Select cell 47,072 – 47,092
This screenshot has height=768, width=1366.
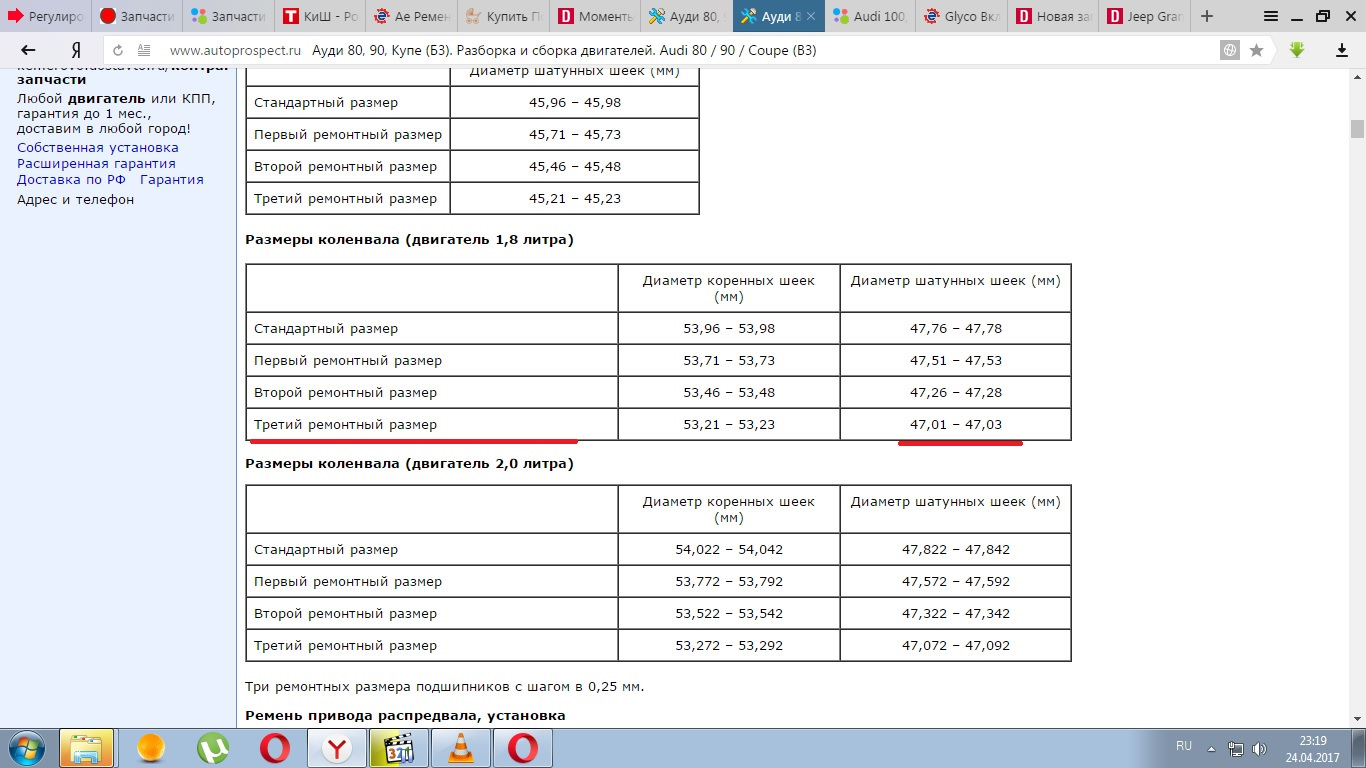(955, 645)
